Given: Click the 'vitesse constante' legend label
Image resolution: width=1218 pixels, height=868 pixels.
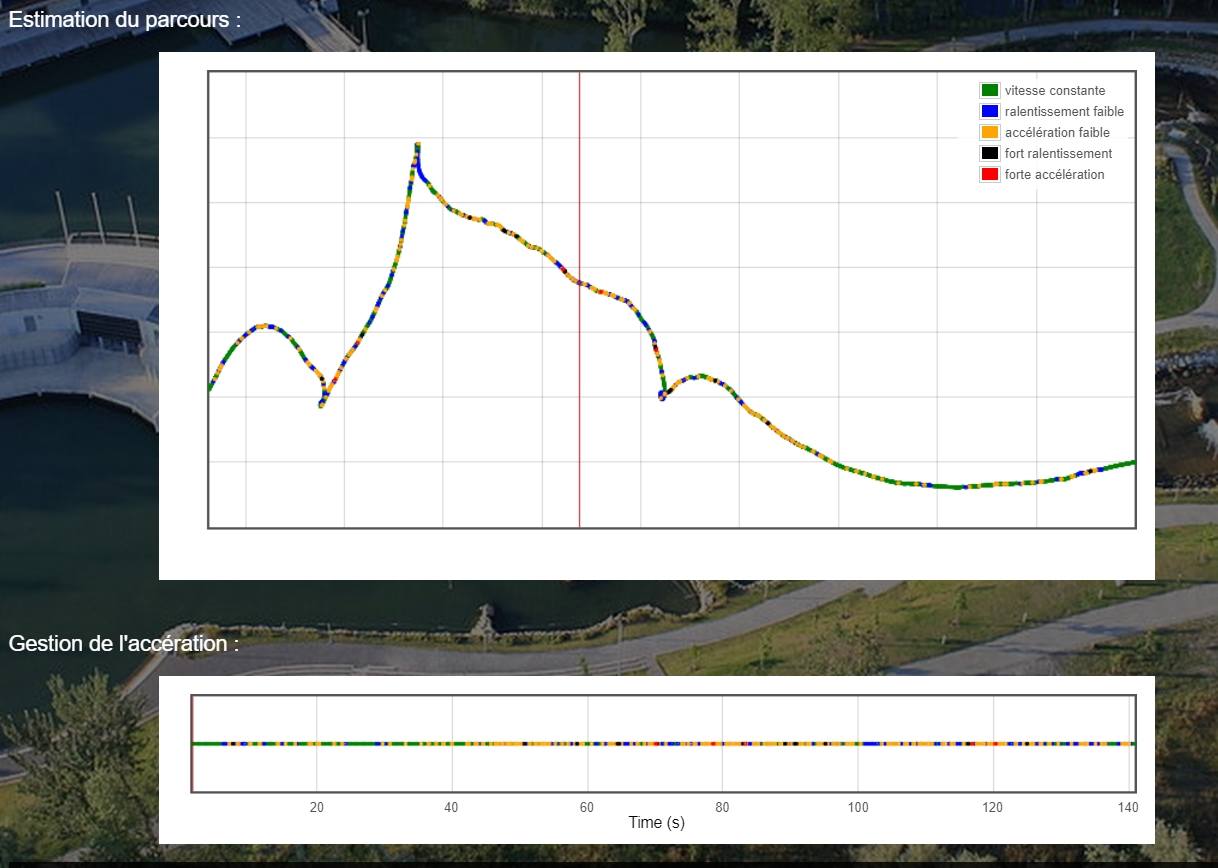Looking at the screenshot, I should 1055,91.
